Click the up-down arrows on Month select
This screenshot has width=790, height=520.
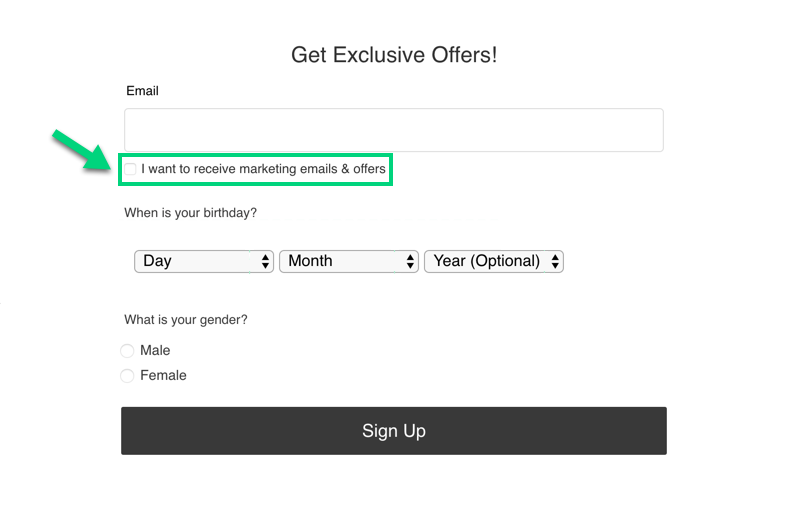point(410,261)
